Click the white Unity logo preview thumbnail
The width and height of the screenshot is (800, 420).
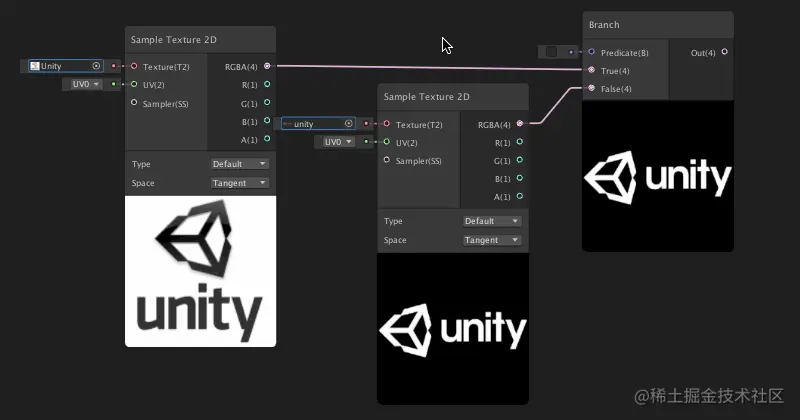click(x=201, y=271)
